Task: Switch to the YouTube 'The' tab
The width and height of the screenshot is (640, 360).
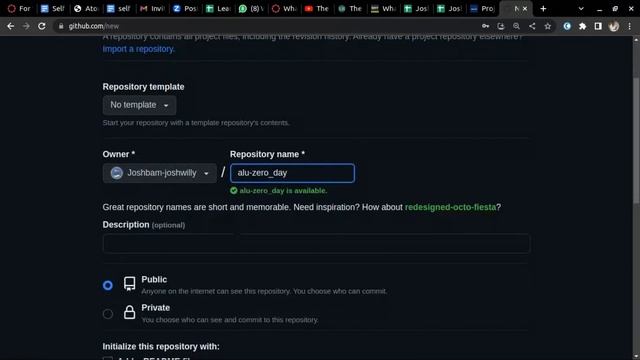Action: click(317, 9)
